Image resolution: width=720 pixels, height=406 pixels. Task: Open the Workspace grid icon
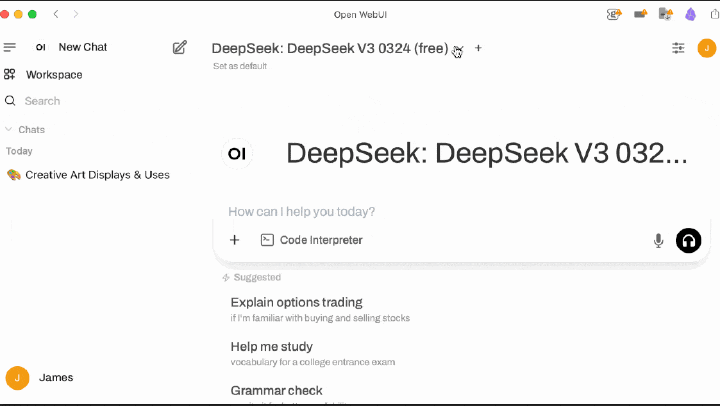10,75
